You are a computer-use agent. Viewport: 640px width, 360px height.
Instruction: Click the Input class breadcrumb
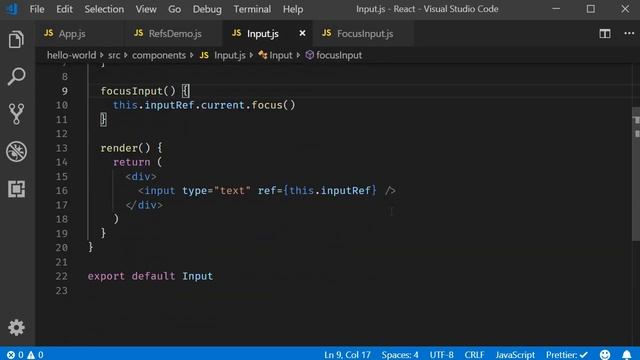click(276, 55)
